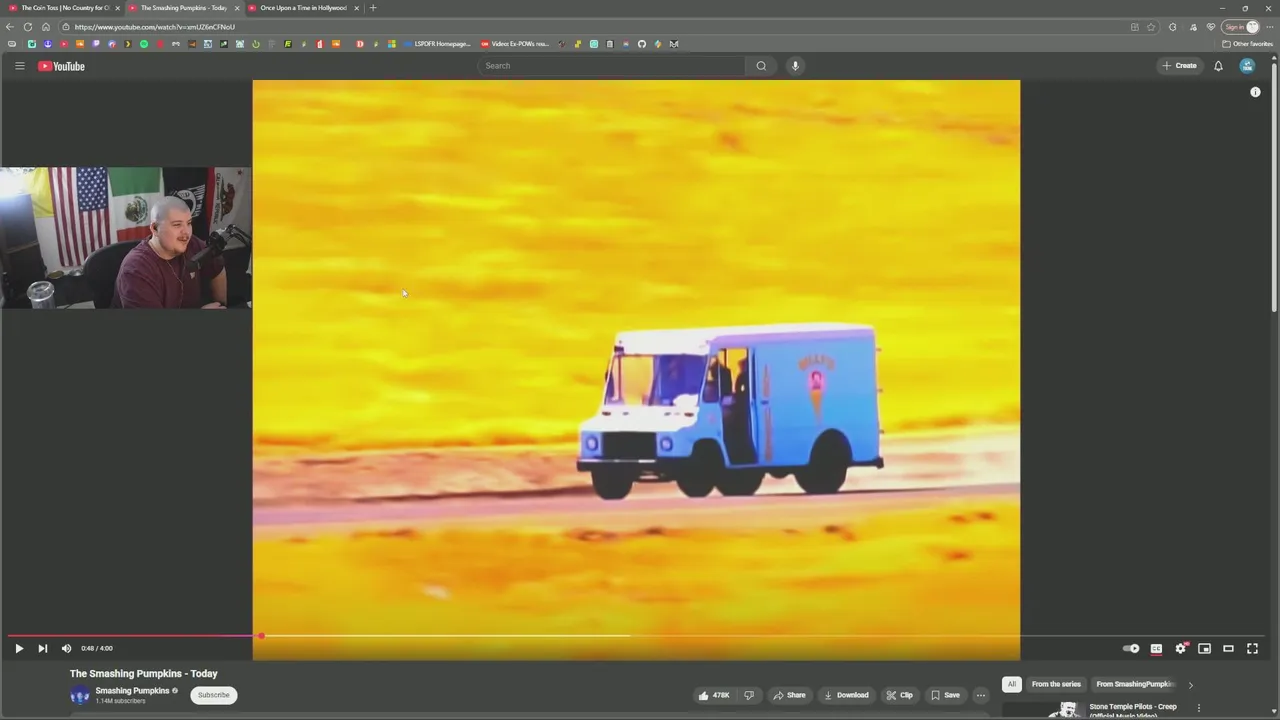Switch to theater mode
Image resolution: width=1280 pixels, height=720 pixels.
(x=1228, y=648)
